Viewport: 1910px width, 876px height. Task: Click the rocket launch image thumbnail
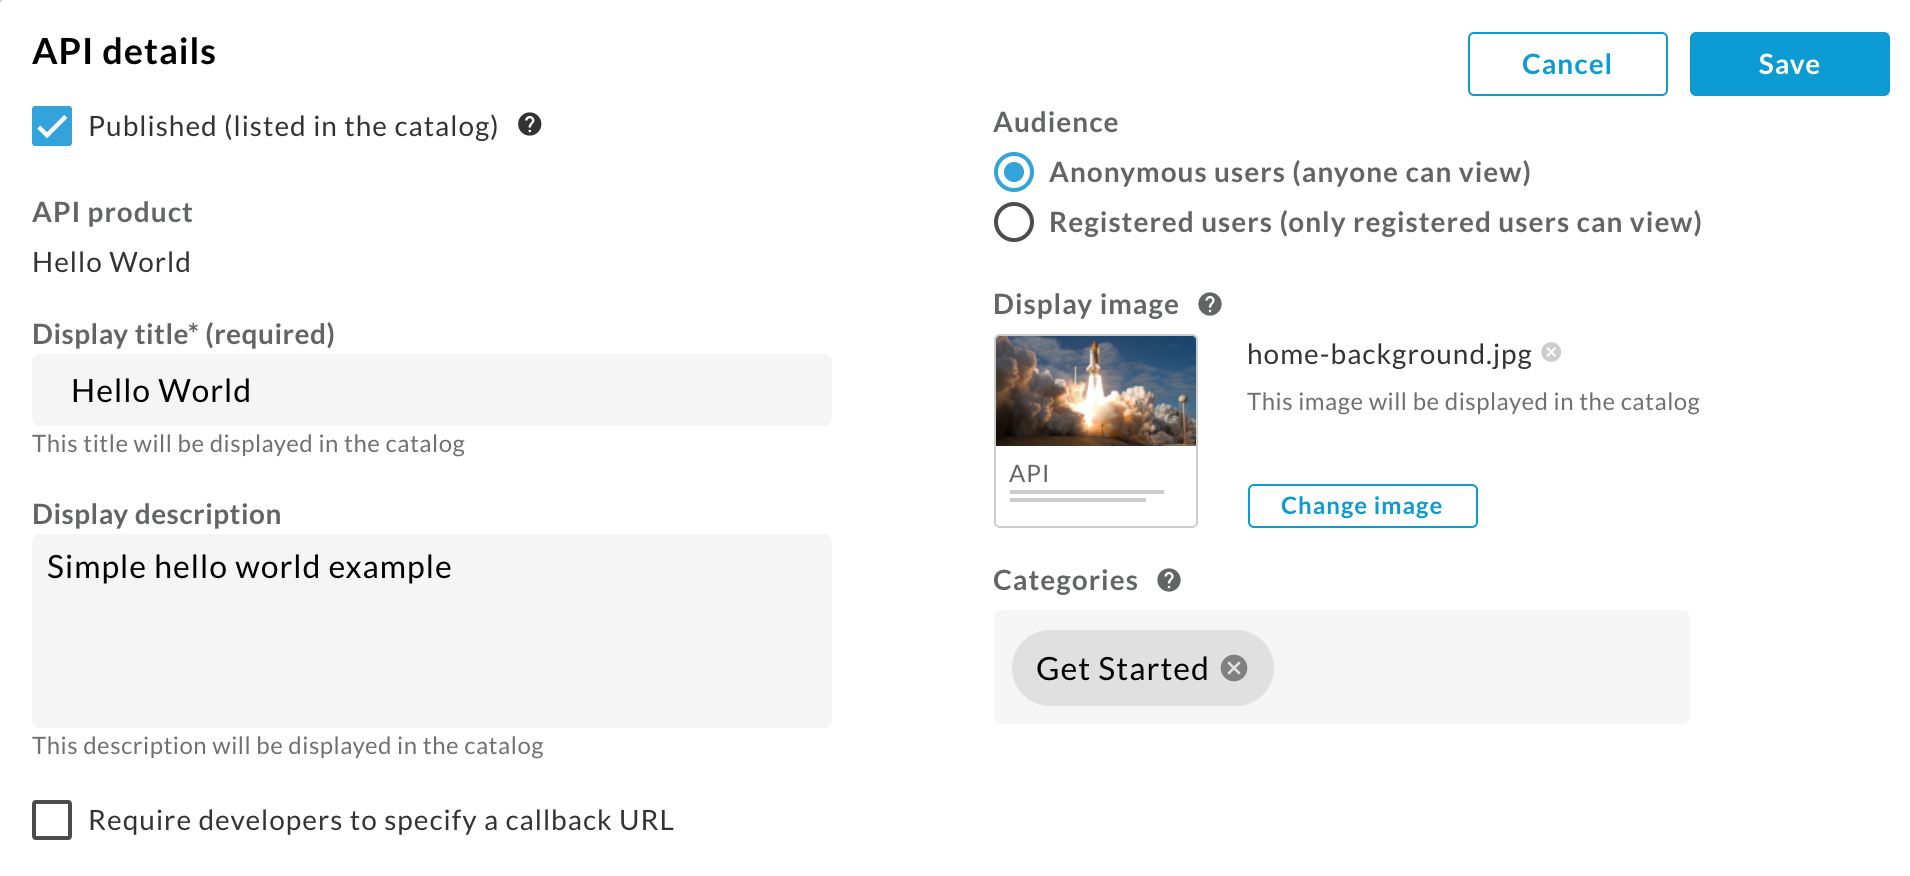[1096, 391]
